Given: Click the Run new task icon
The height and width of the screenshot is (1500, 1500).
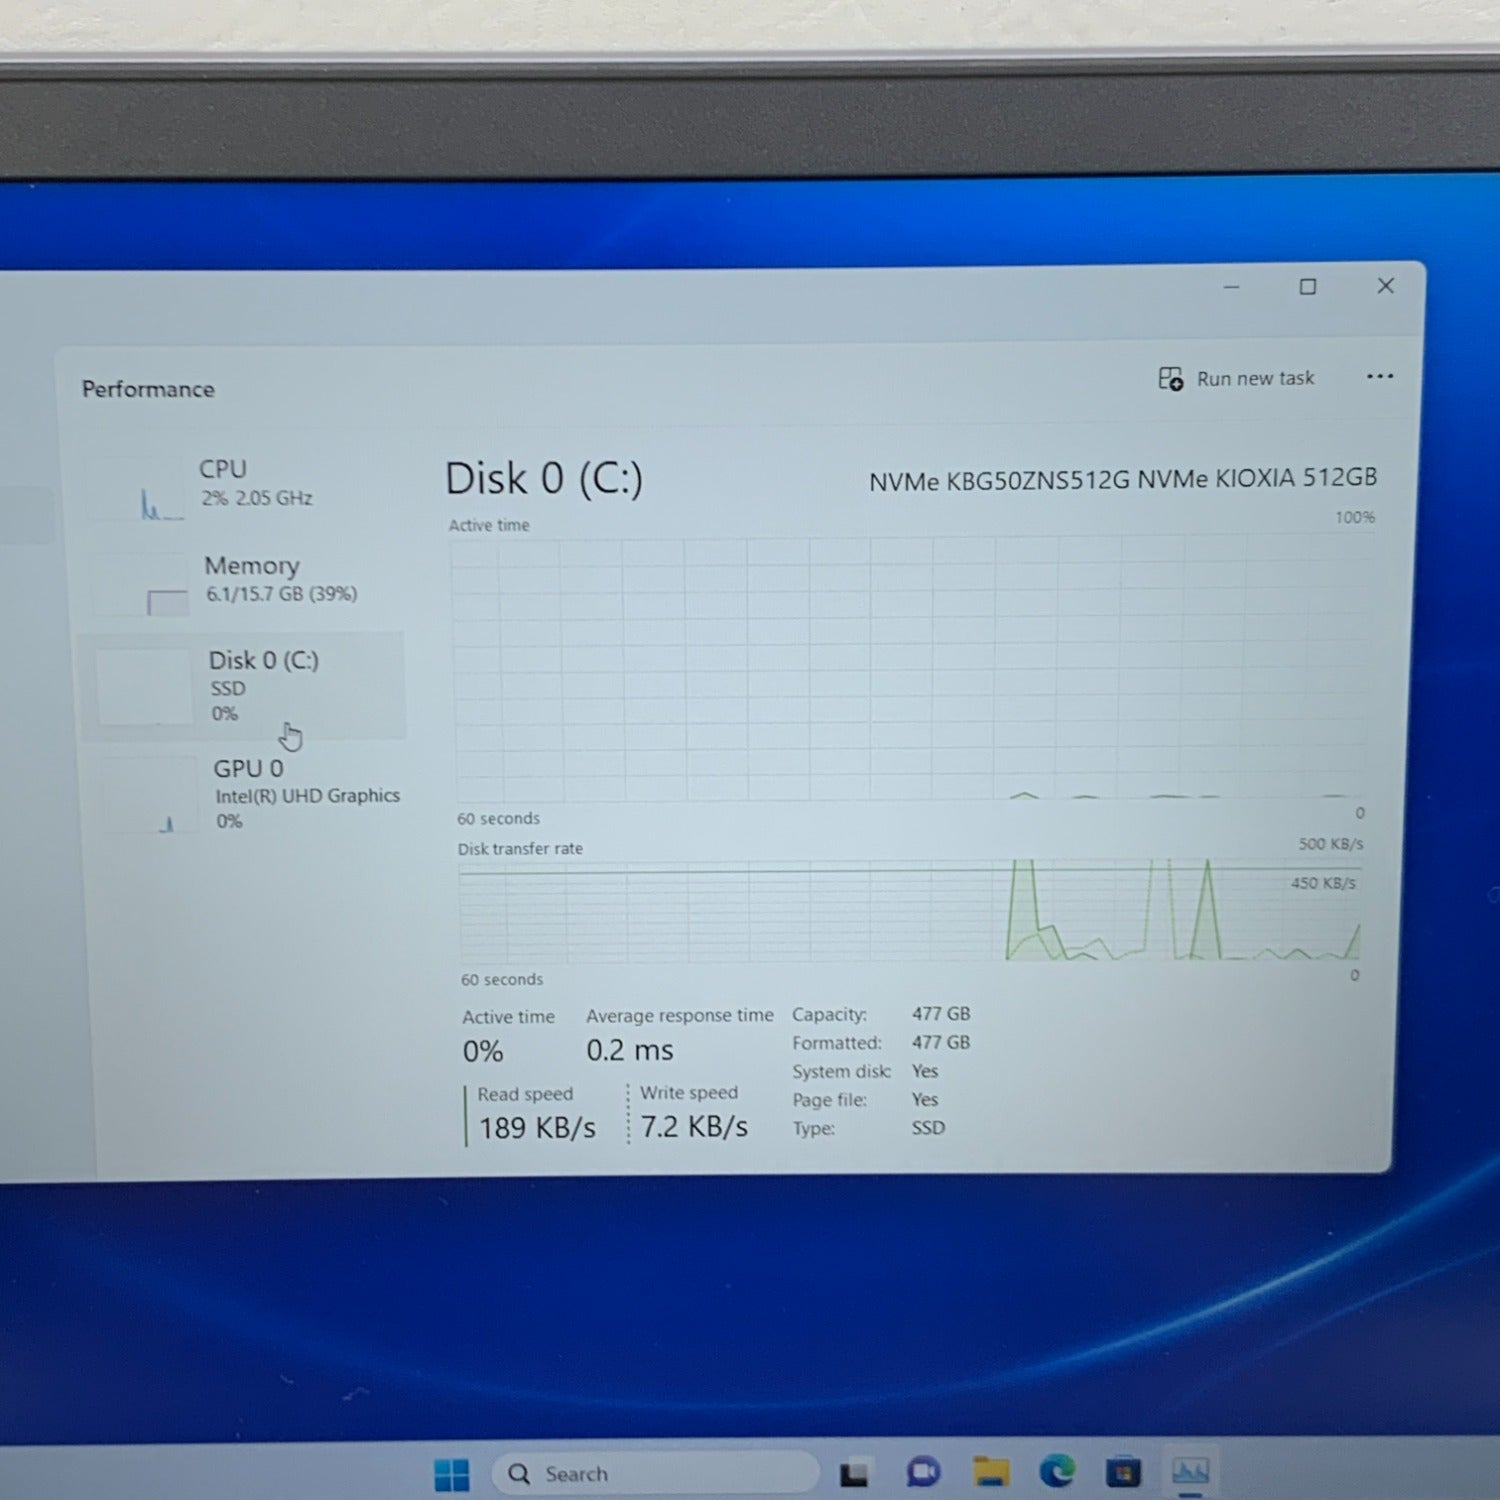Looking at the screenshot, I should coord(1170,379).
